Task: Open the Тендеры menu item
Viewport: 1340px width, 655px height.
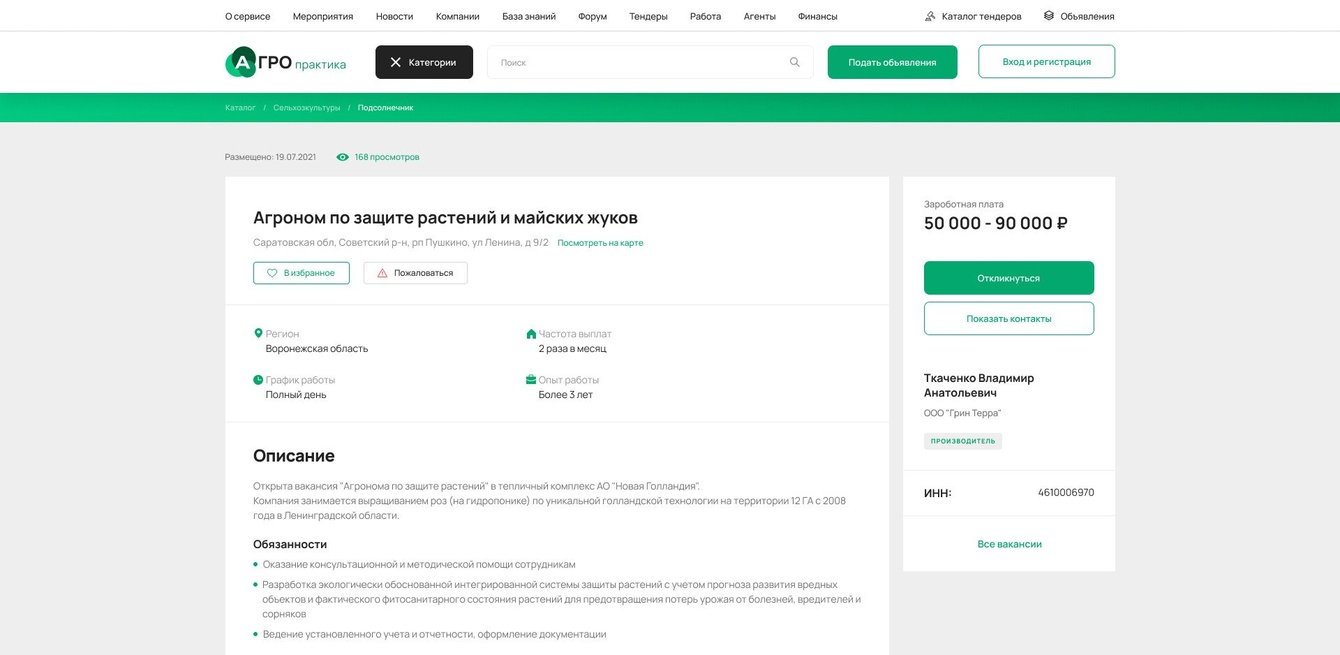Action: [x=648, y=16]
